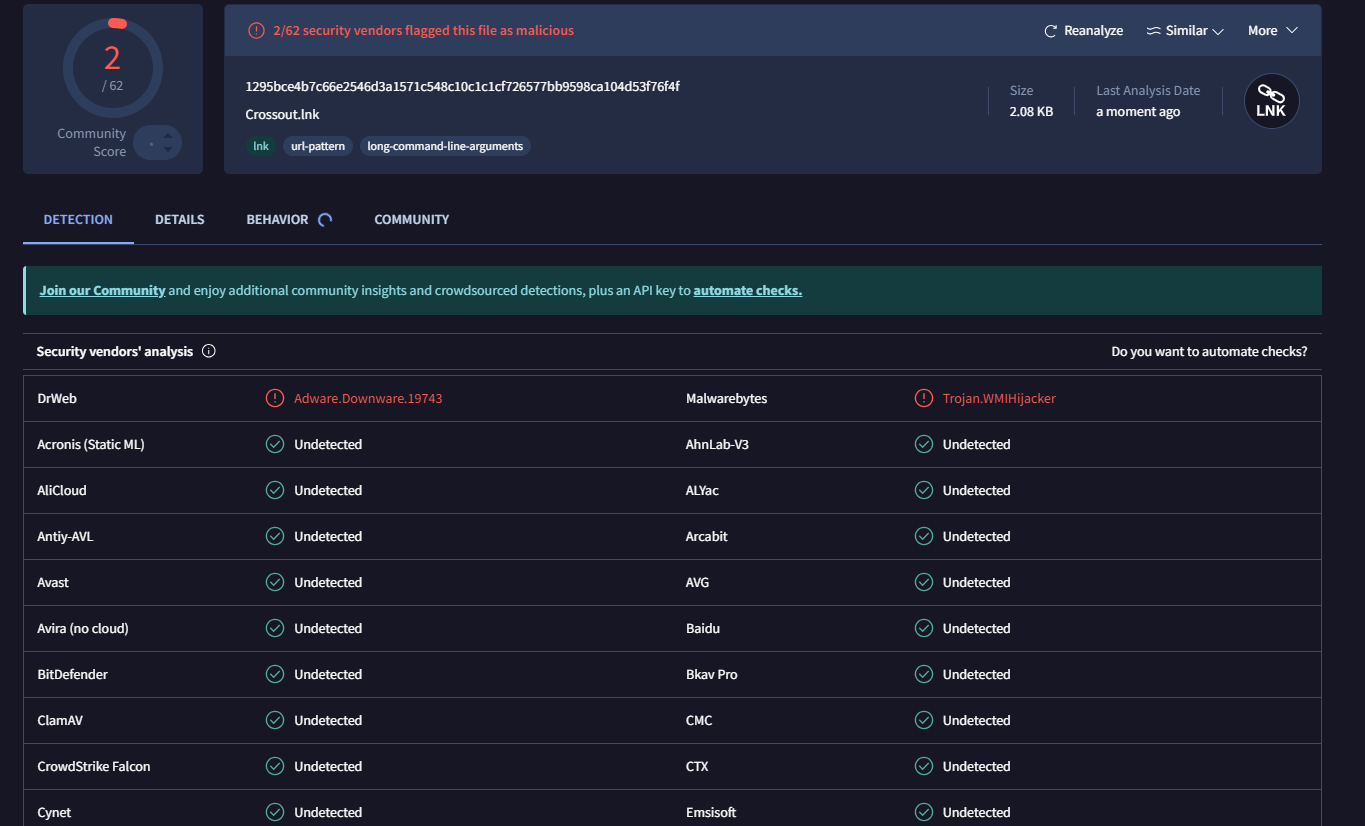Viewport: 1365px width, 826px height.
Task: Click the green checkmark in the Avast row
Action: point(275,582)
